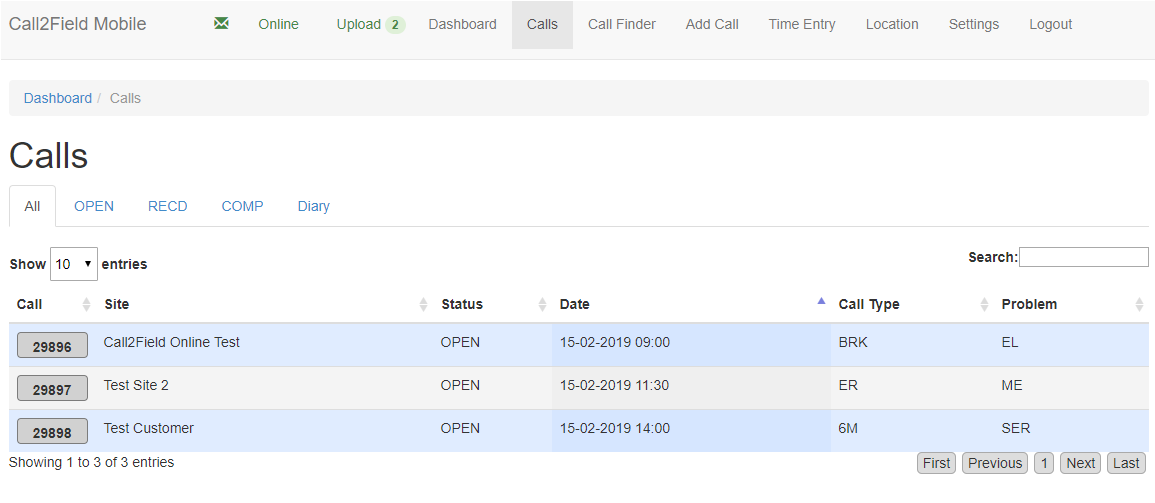
Task: Go to the Next page
Action: tap(1080, 463)
